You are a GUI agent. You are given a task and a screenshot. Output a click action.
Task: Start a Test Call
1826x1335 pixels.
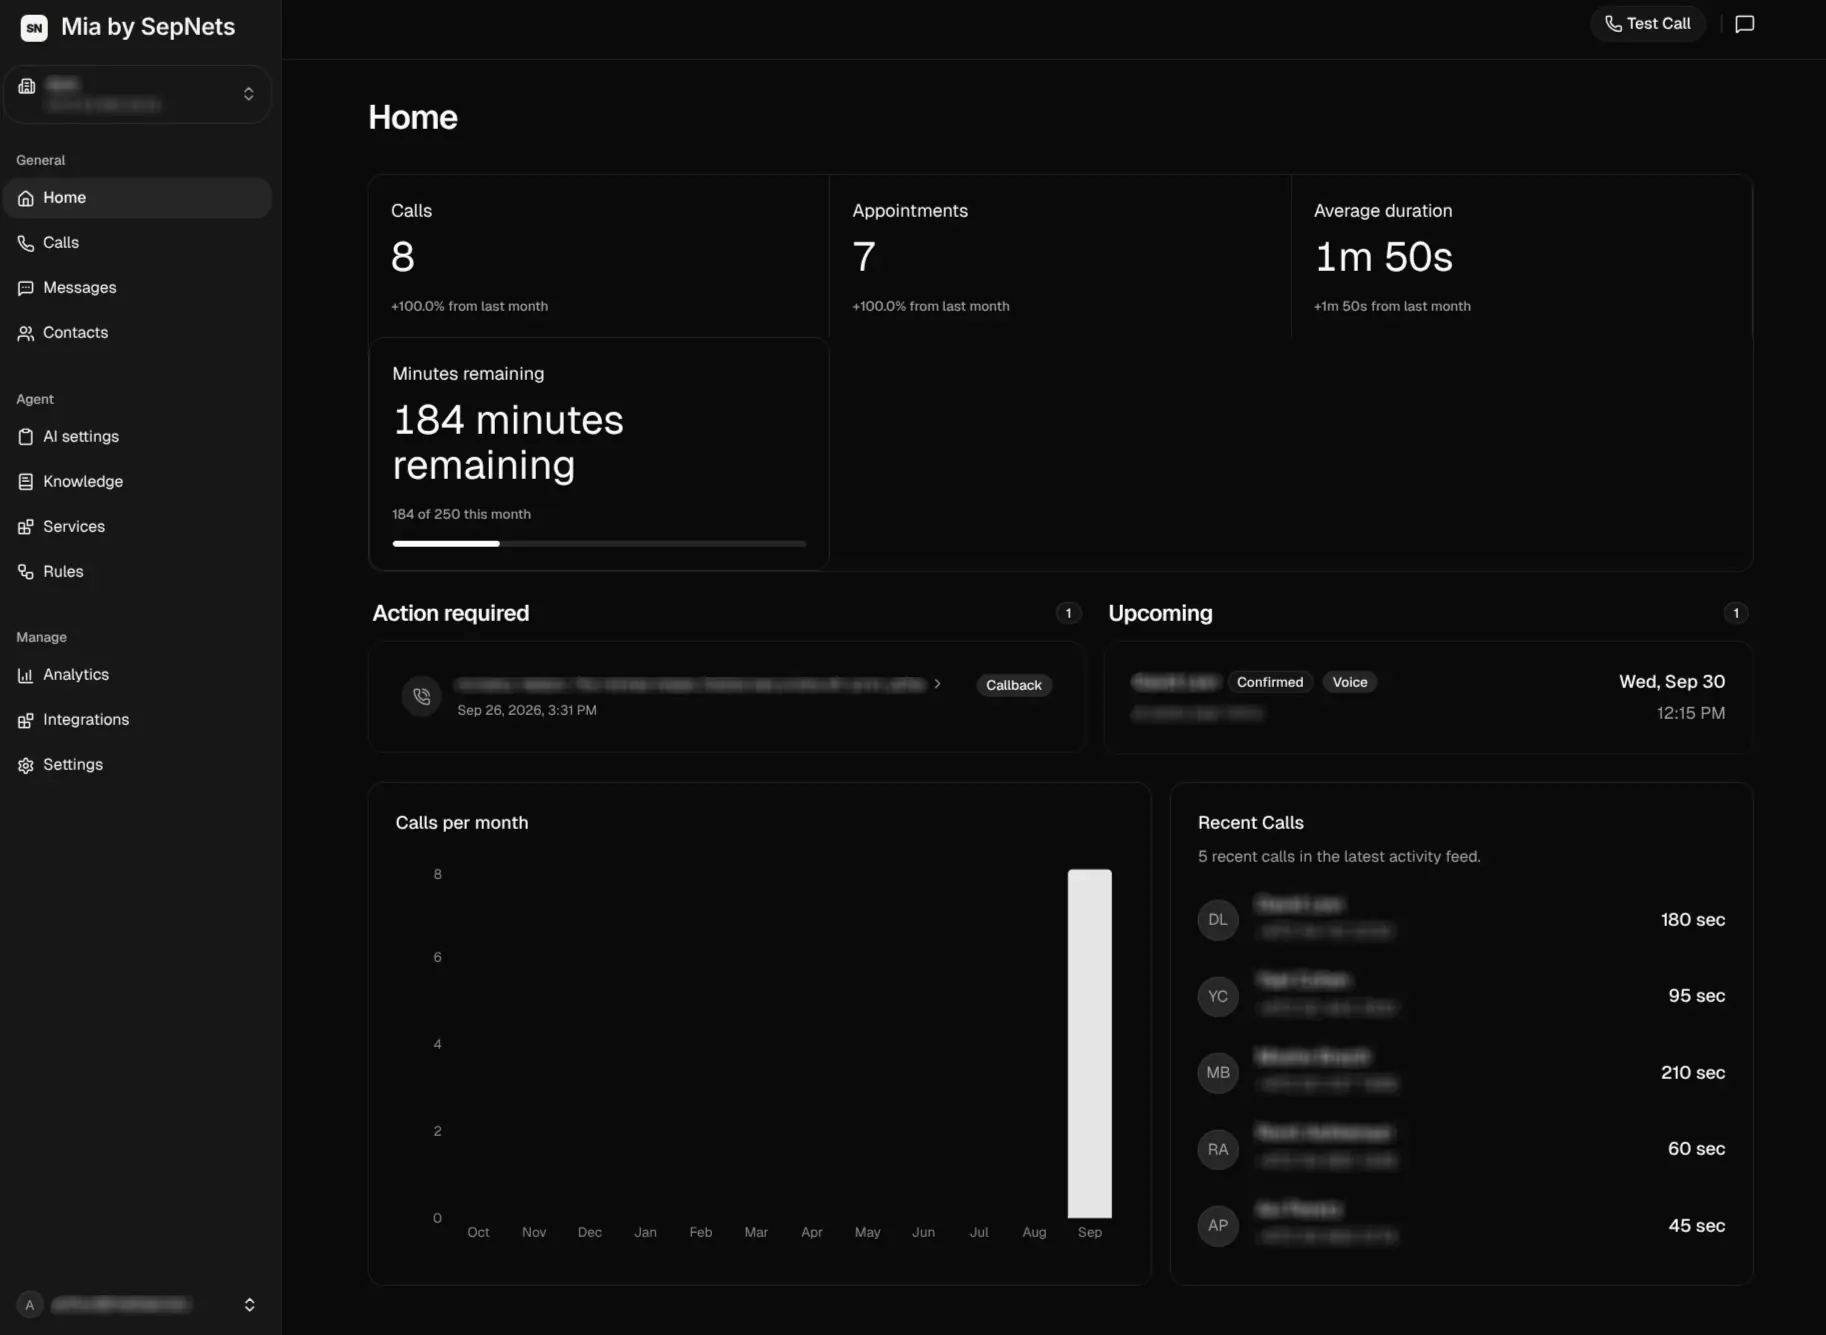click(x=1648, y=24)
